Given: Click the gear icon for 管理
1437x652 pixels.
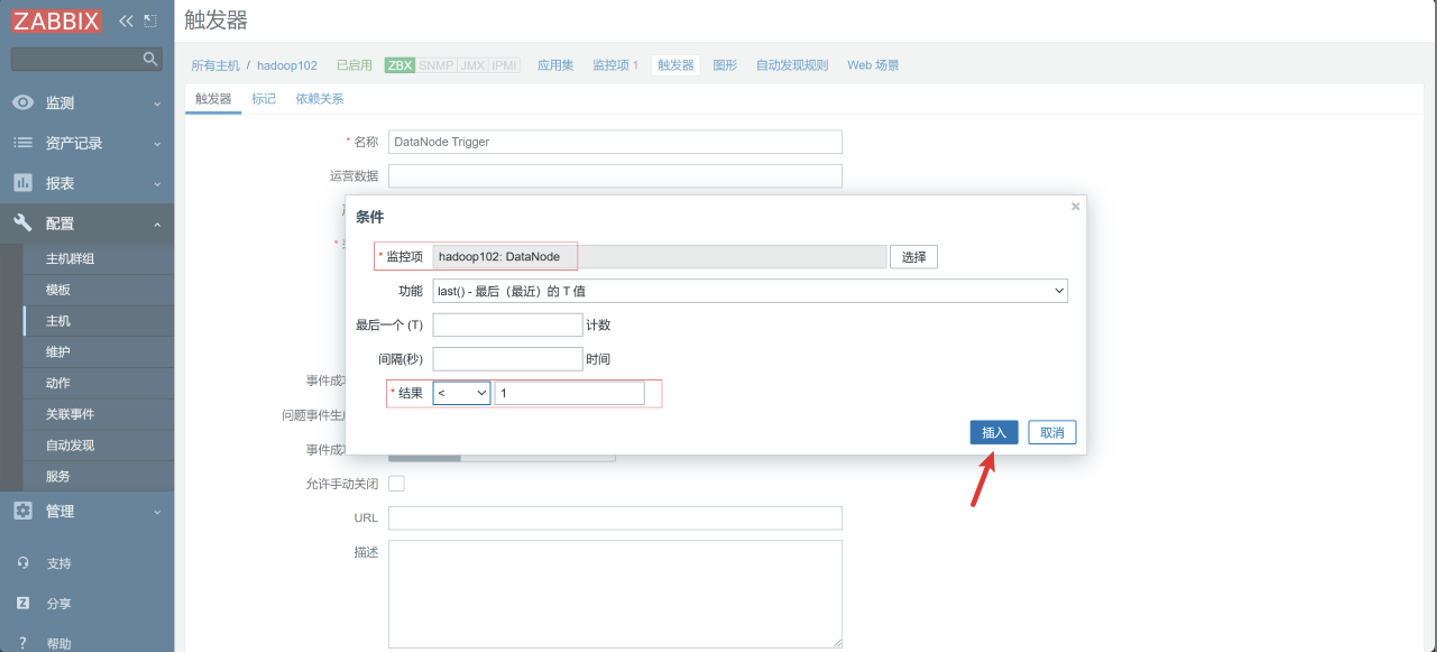Looking at the screenshot, I should point(22,511).
